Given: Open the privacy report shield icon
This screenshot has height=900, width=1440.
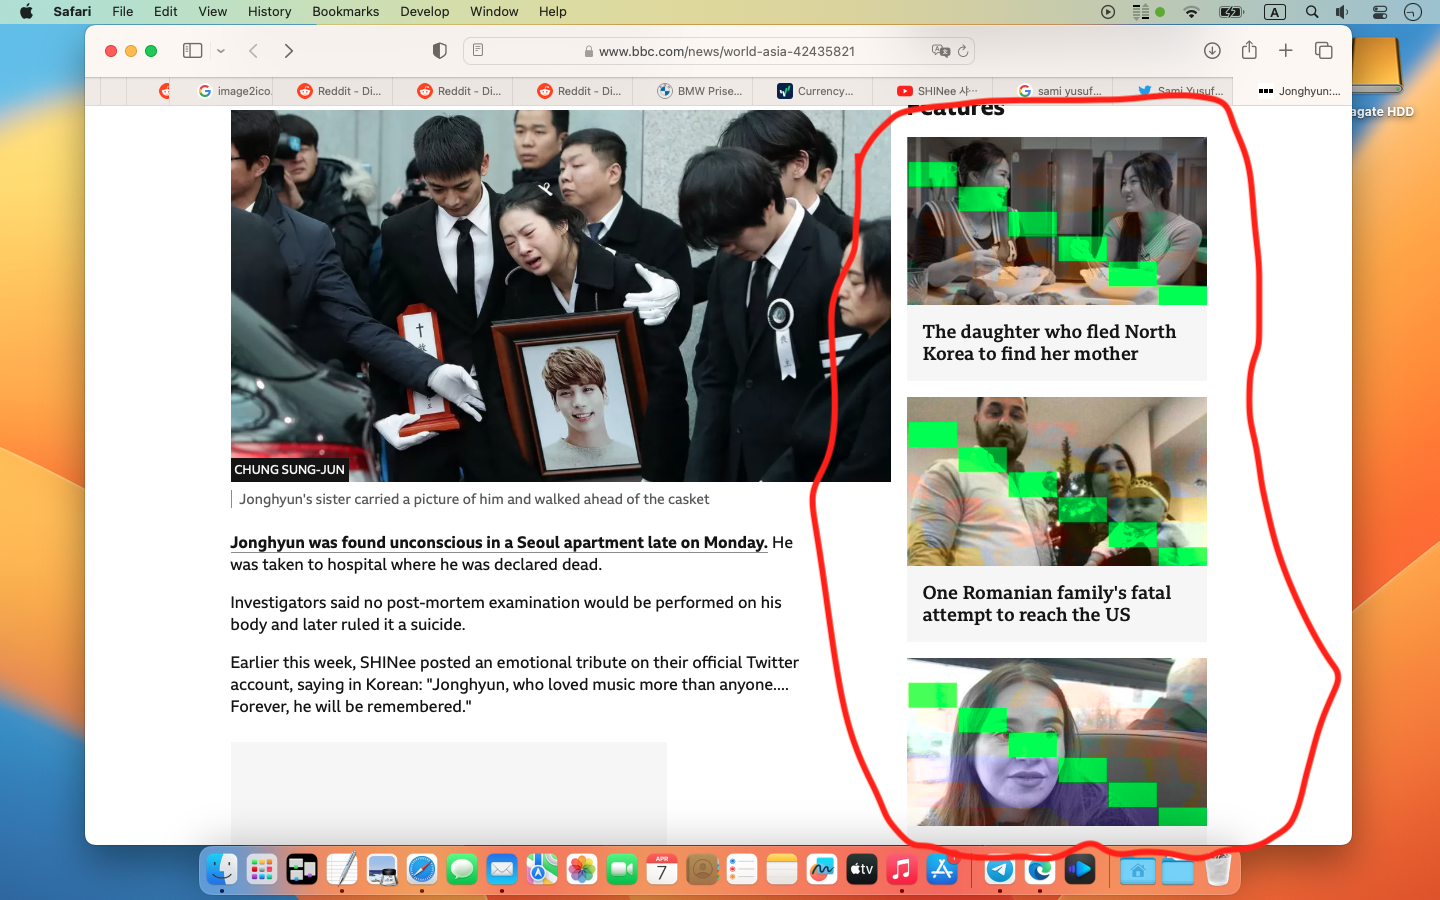Looking at the screenshot, I should tap(439, 51).
